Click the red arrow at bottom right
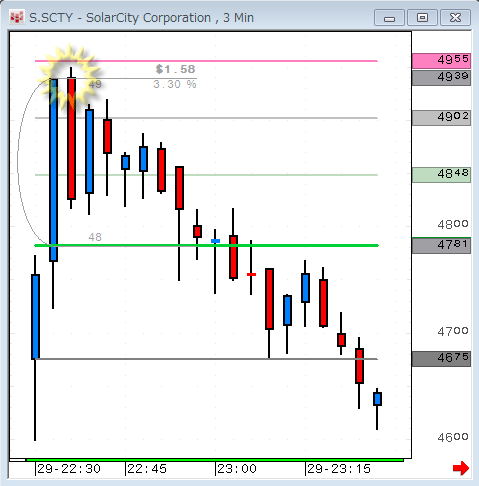Image resolution: width=479 pixels, height=486 pixels. coord(461,468)
